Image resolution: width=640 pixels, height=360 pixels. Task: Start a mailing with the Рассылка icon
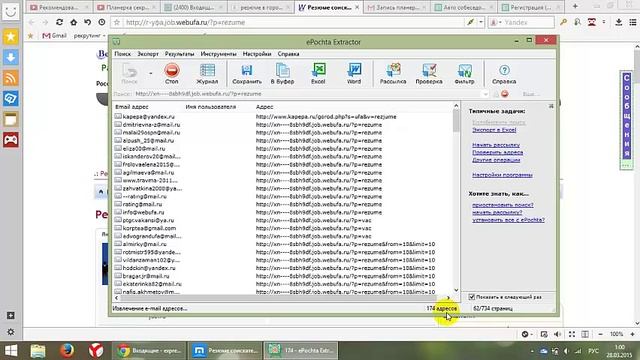pos(393,73)
